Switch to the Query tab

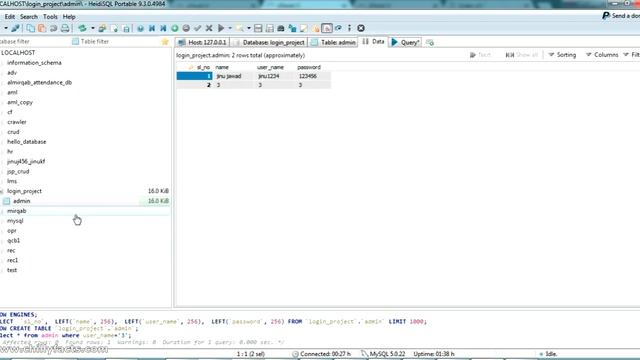click(405, 42)
